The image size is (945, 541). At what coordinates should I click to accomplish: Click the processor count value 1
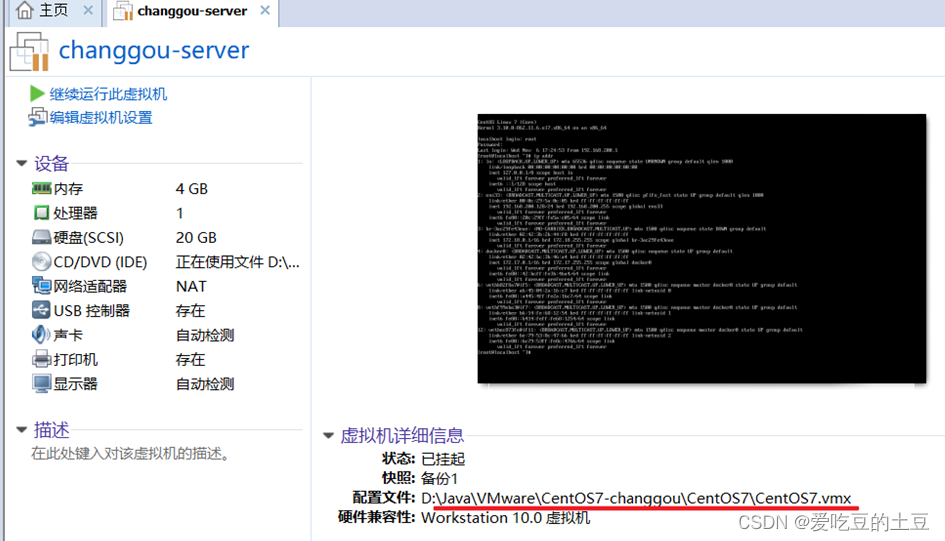tap(180, 213)
